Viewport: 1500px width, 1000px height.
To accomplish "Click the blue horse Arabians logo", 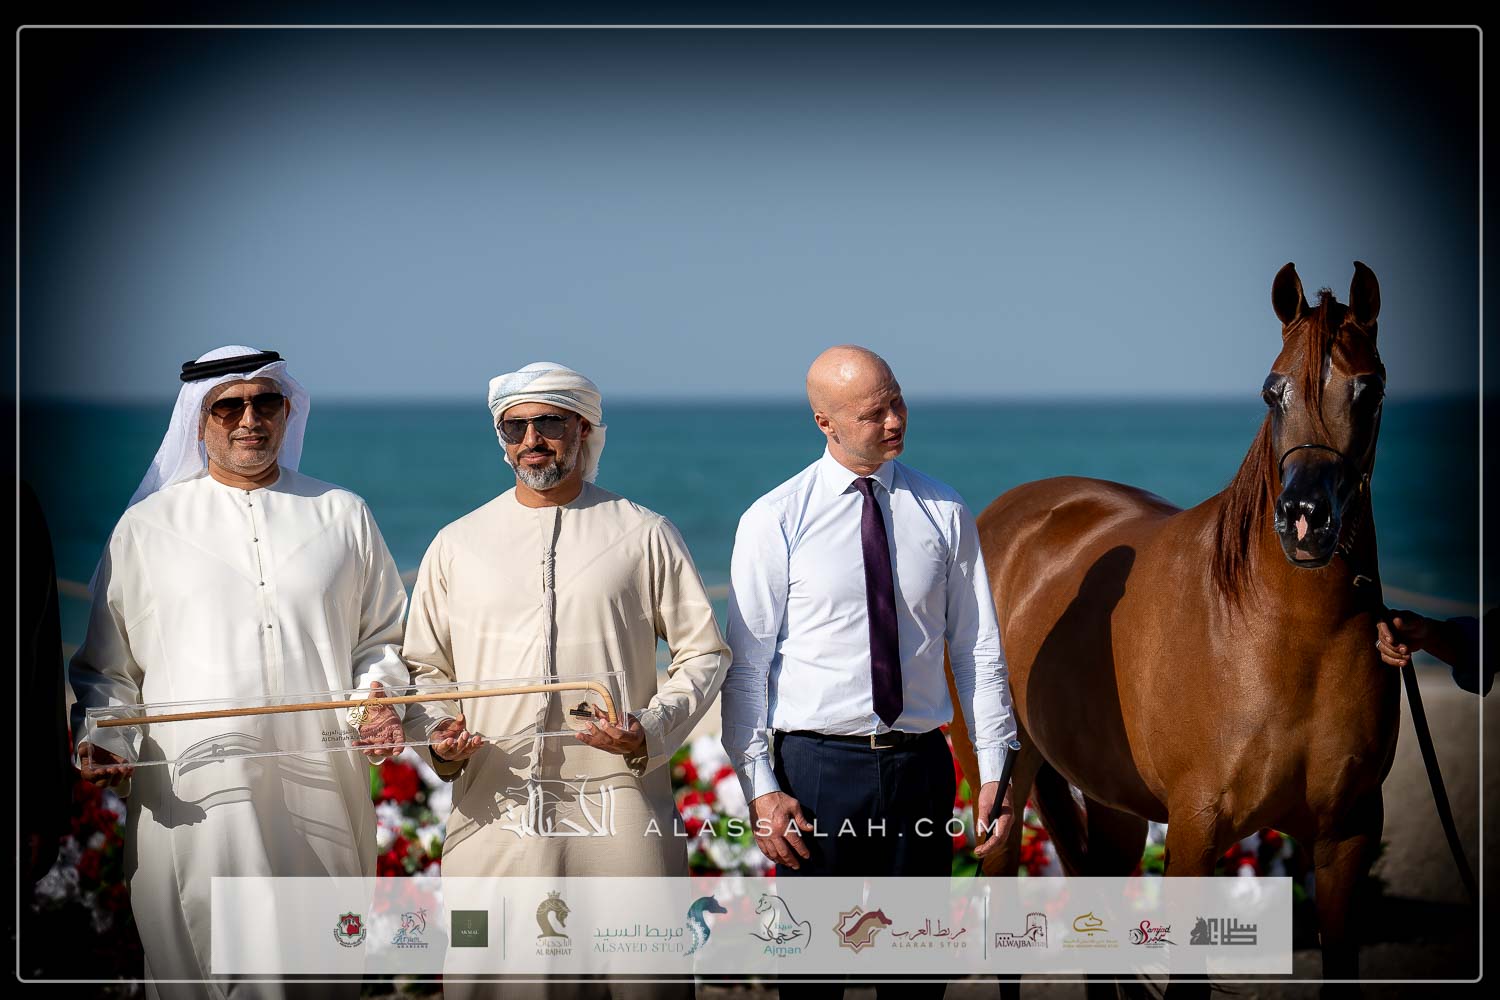I will tap(411, 929).
